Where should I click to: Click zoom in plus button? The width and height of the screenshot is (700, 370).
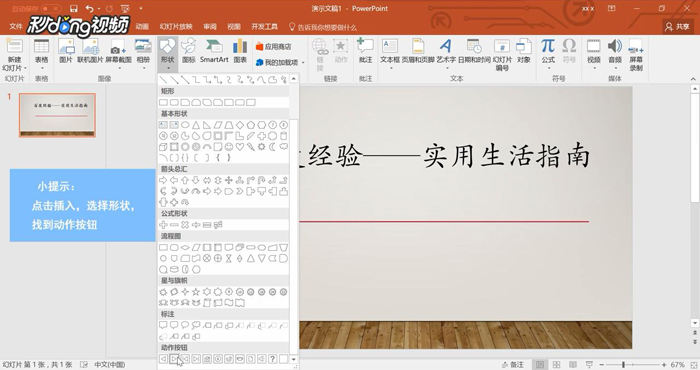(x=664, y=365)
